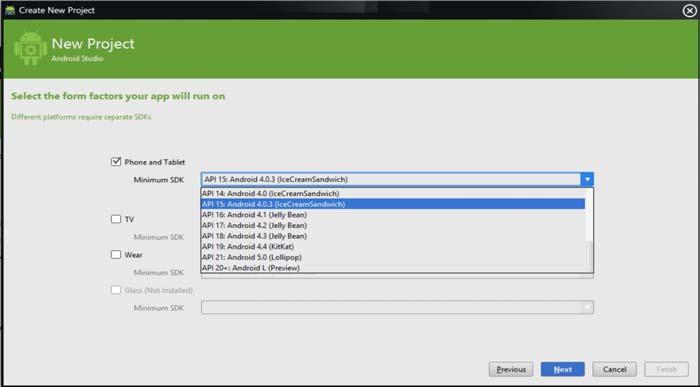Click the Wear label text

point(133,255)
